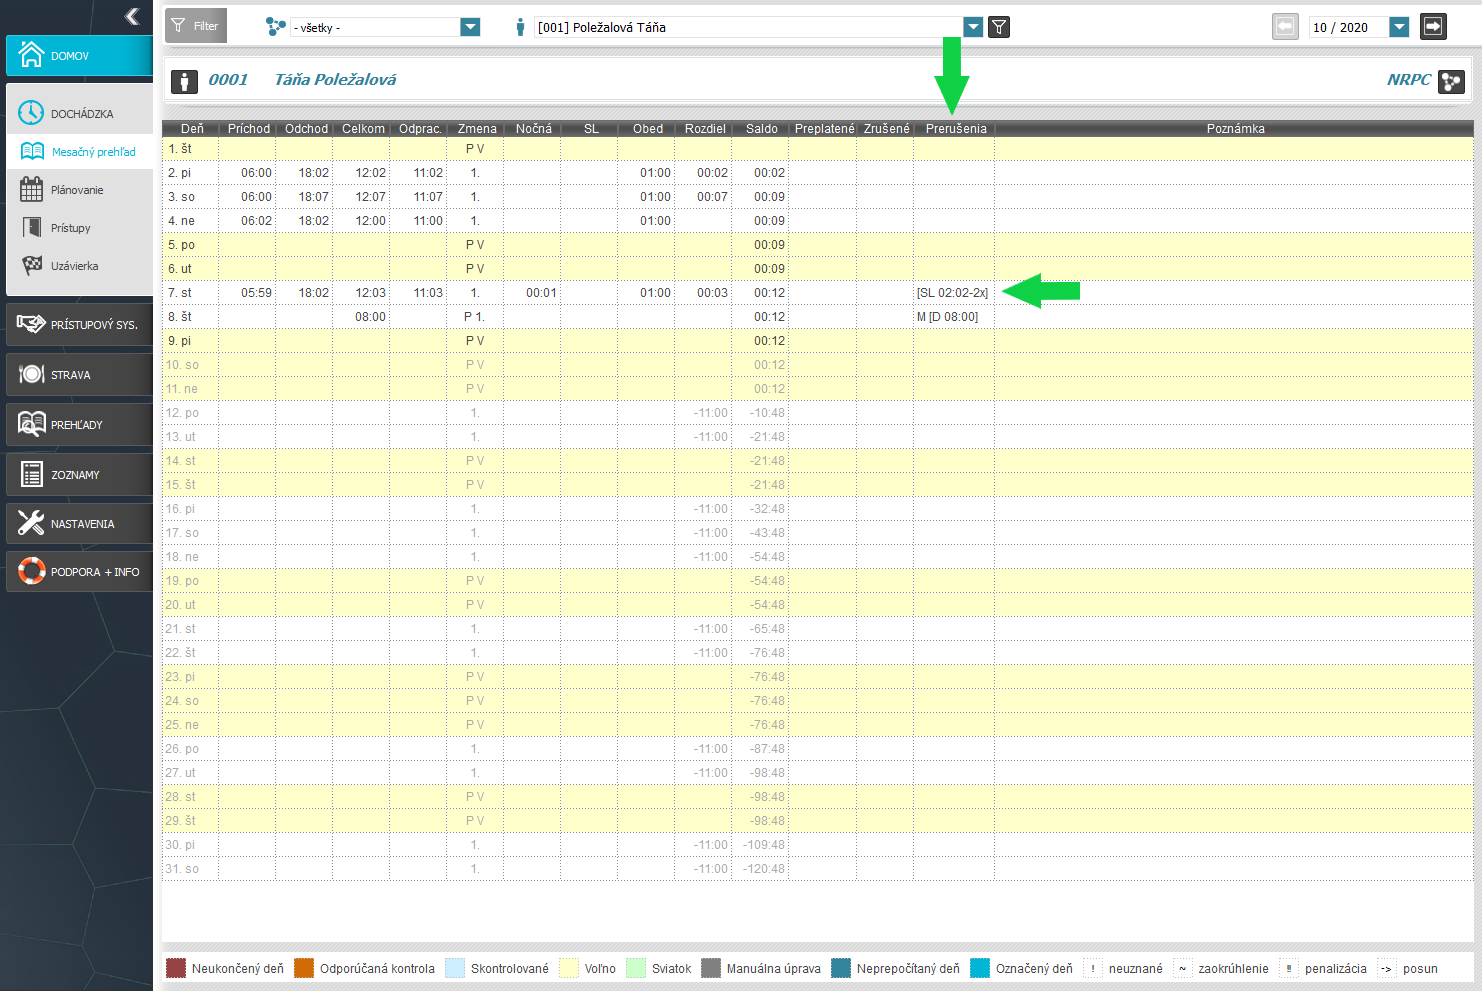Click the ZOZNAMY list icon

pos(31,474)
